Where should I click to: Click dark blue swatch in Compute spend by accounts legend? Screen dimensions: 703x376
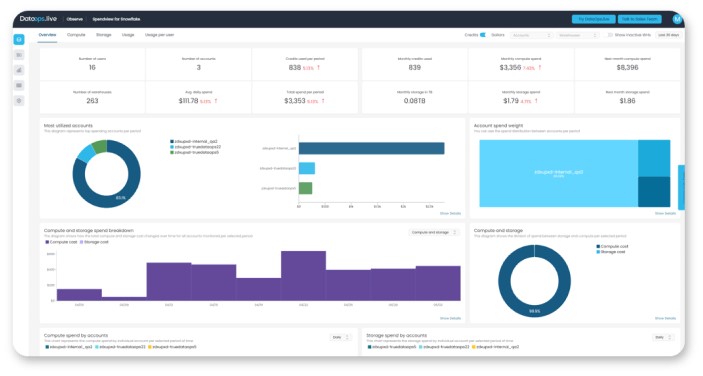point(47,347)
